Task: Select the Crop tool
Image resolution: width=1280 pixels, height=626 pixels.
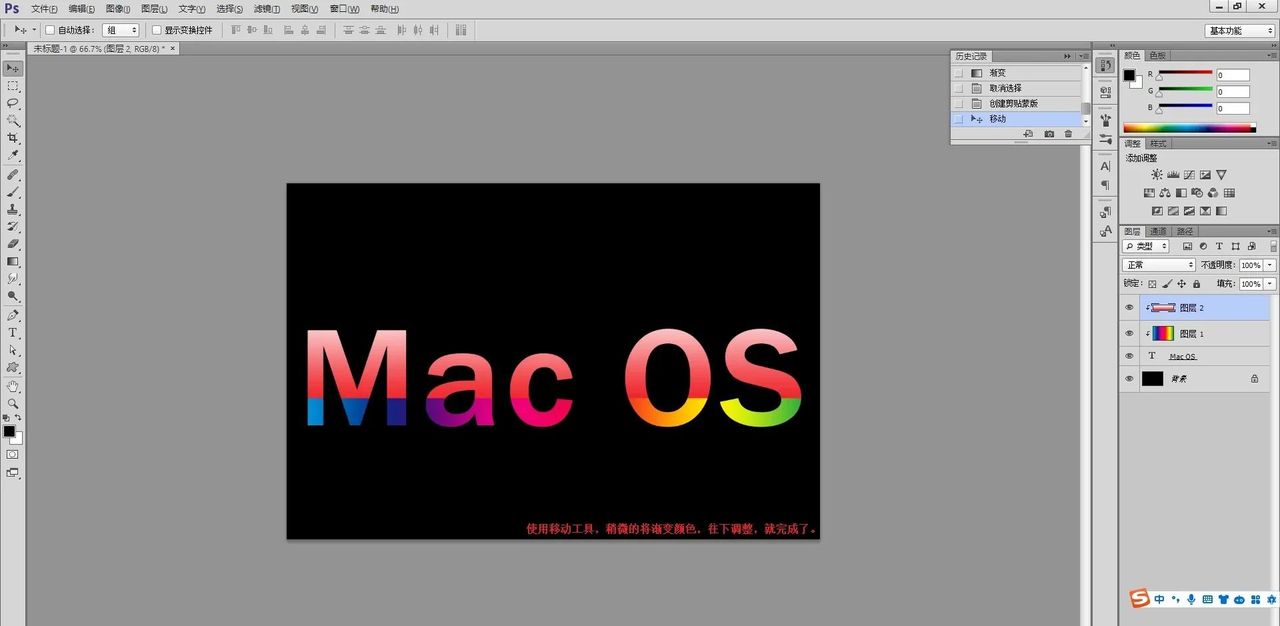Action: point(13,138)
